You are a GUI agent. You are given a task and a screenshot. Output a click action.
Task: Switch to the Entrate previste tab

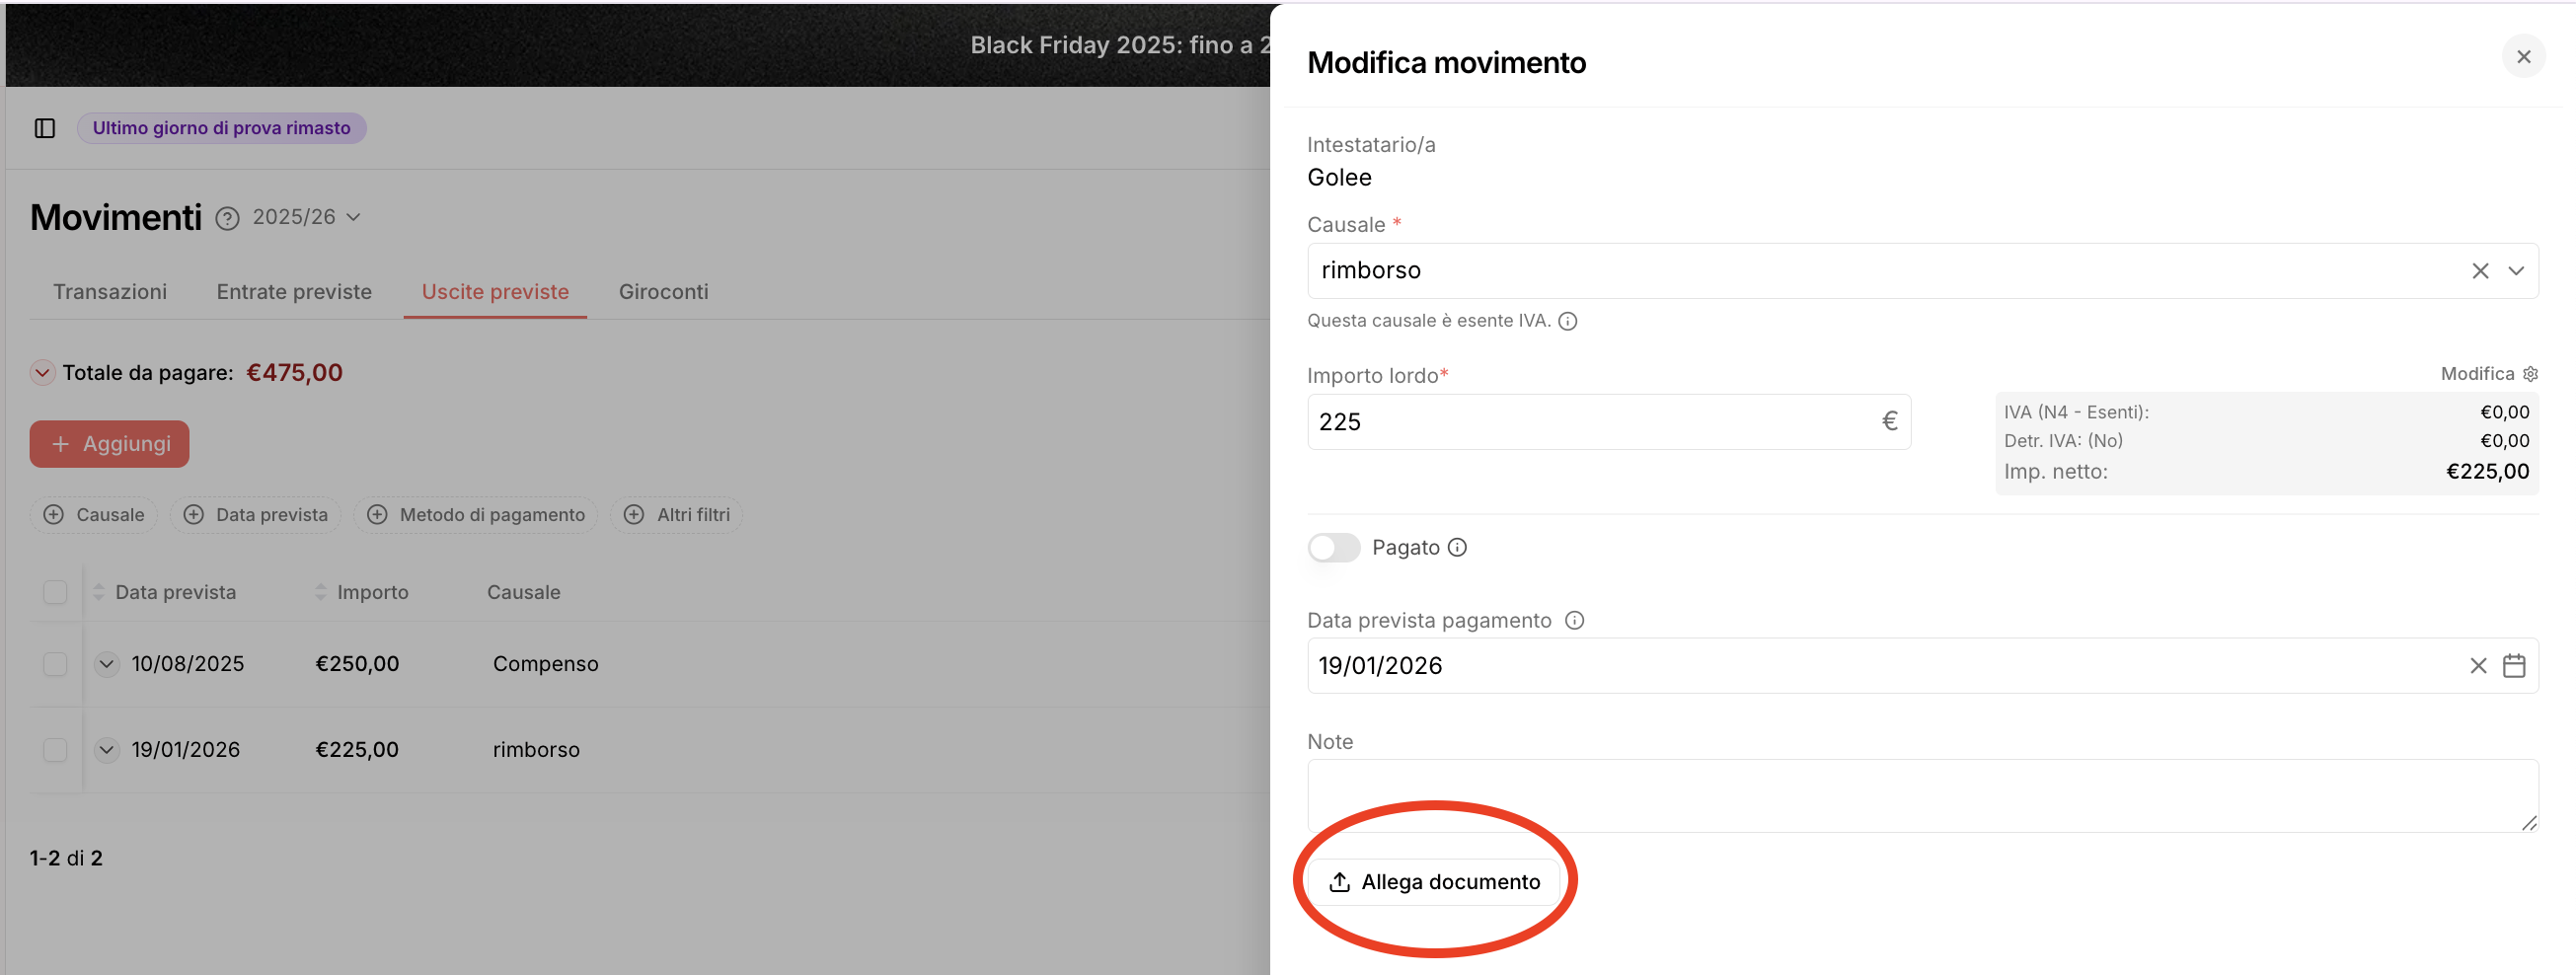click(294, 292)
